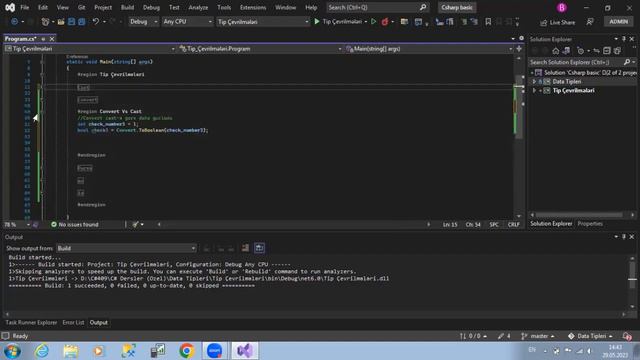
Task: Click Switch Views icon in Solution Explorer
Action: (x=566, y=51)
